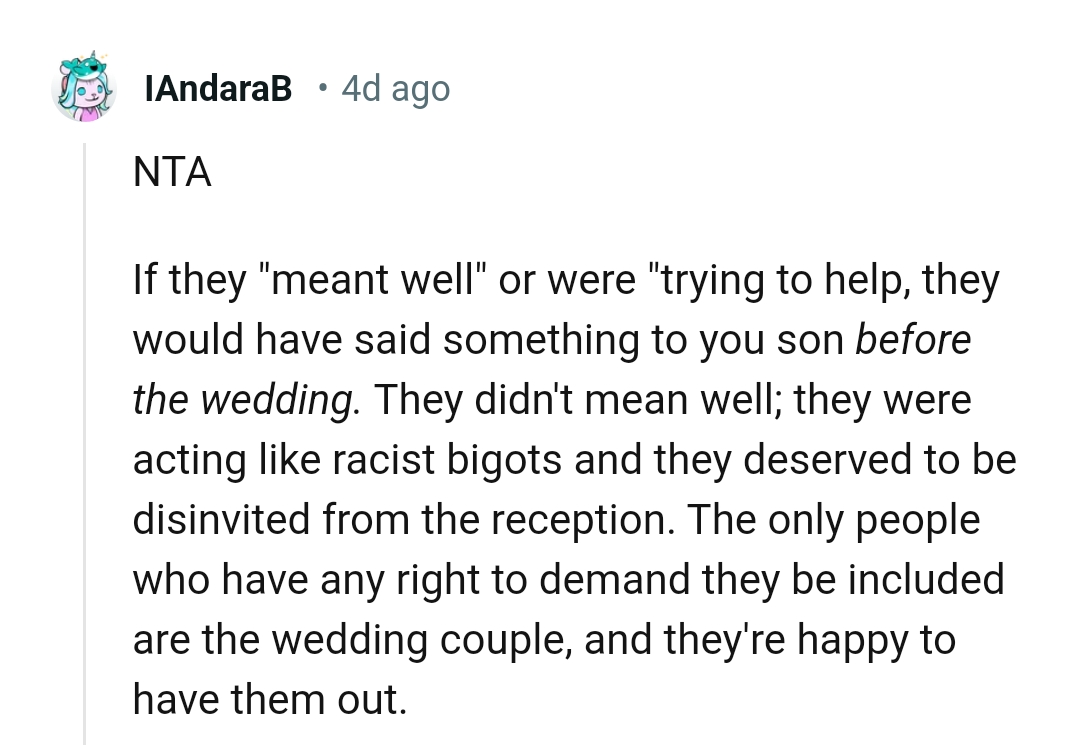Click the closing words "have them out."

point(270,700)
